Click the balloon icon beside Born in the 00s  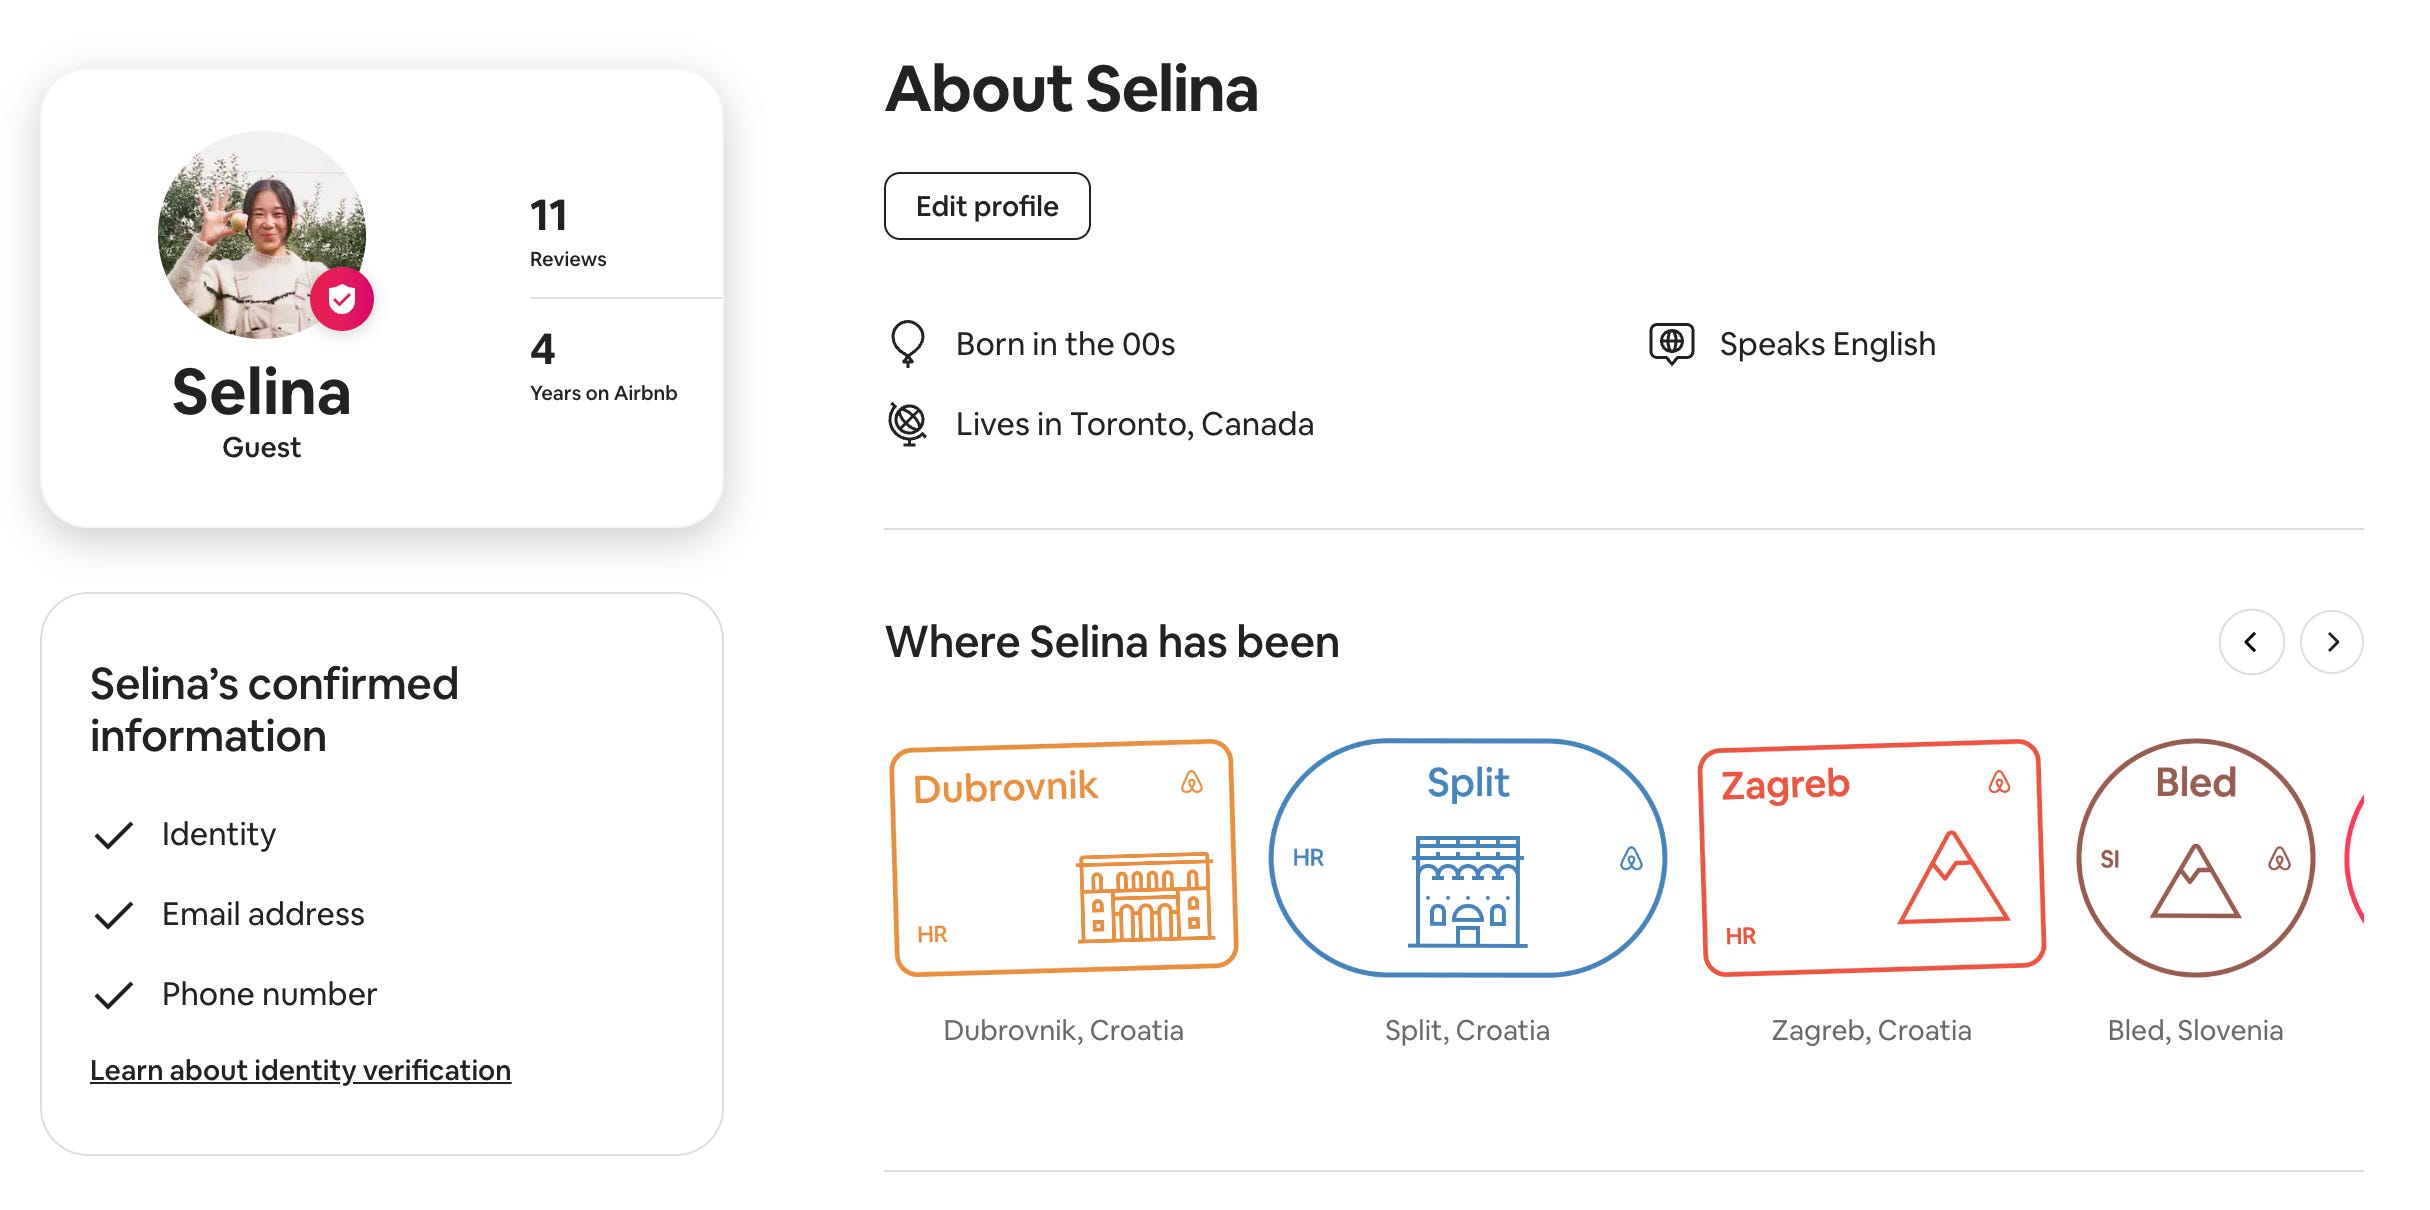907,343
